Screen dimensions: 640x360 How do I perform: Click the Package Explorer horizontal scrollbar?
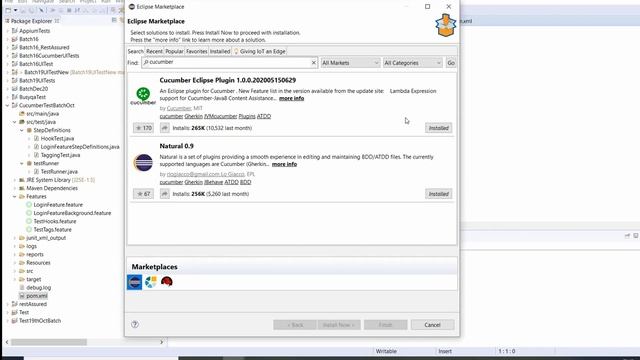coord(49,342)
